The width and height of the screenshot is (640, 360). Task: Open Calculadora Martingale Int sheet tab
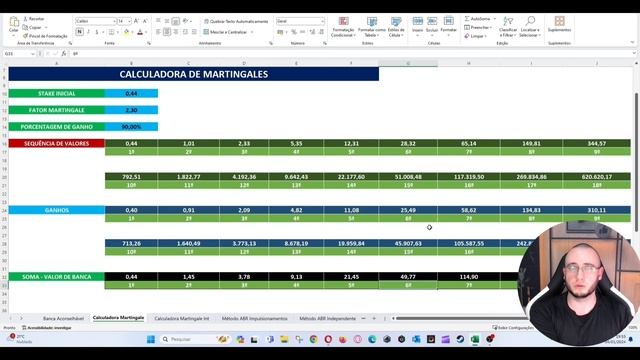pos(182,318)
